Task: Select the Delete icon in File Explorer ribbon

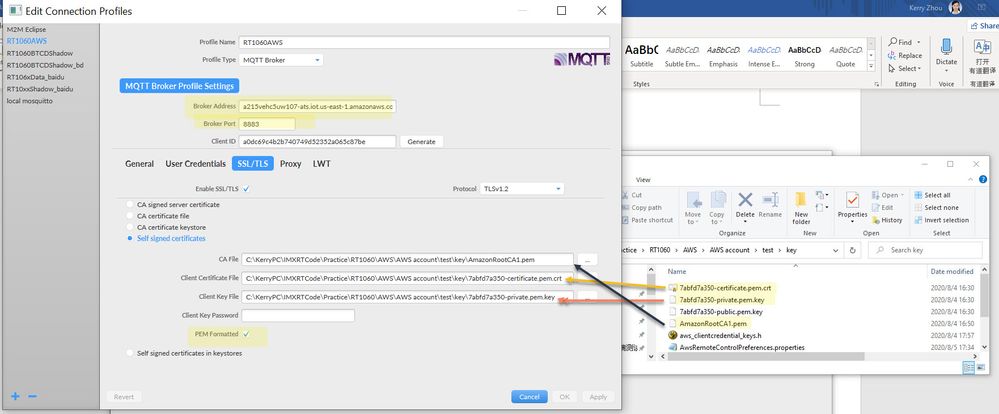Action: click(745, 206)
